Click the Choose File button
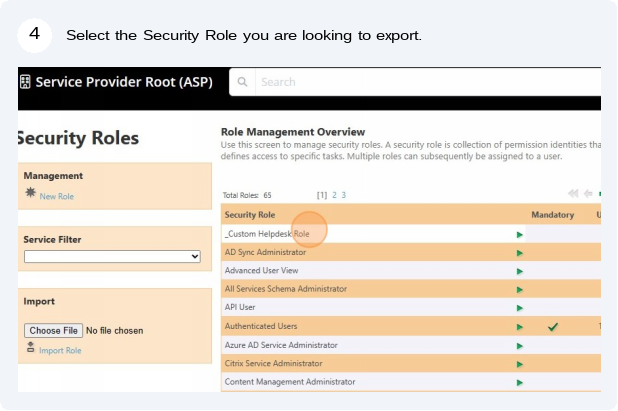This screenshot has height=411, width=618. tap(54, 331)
